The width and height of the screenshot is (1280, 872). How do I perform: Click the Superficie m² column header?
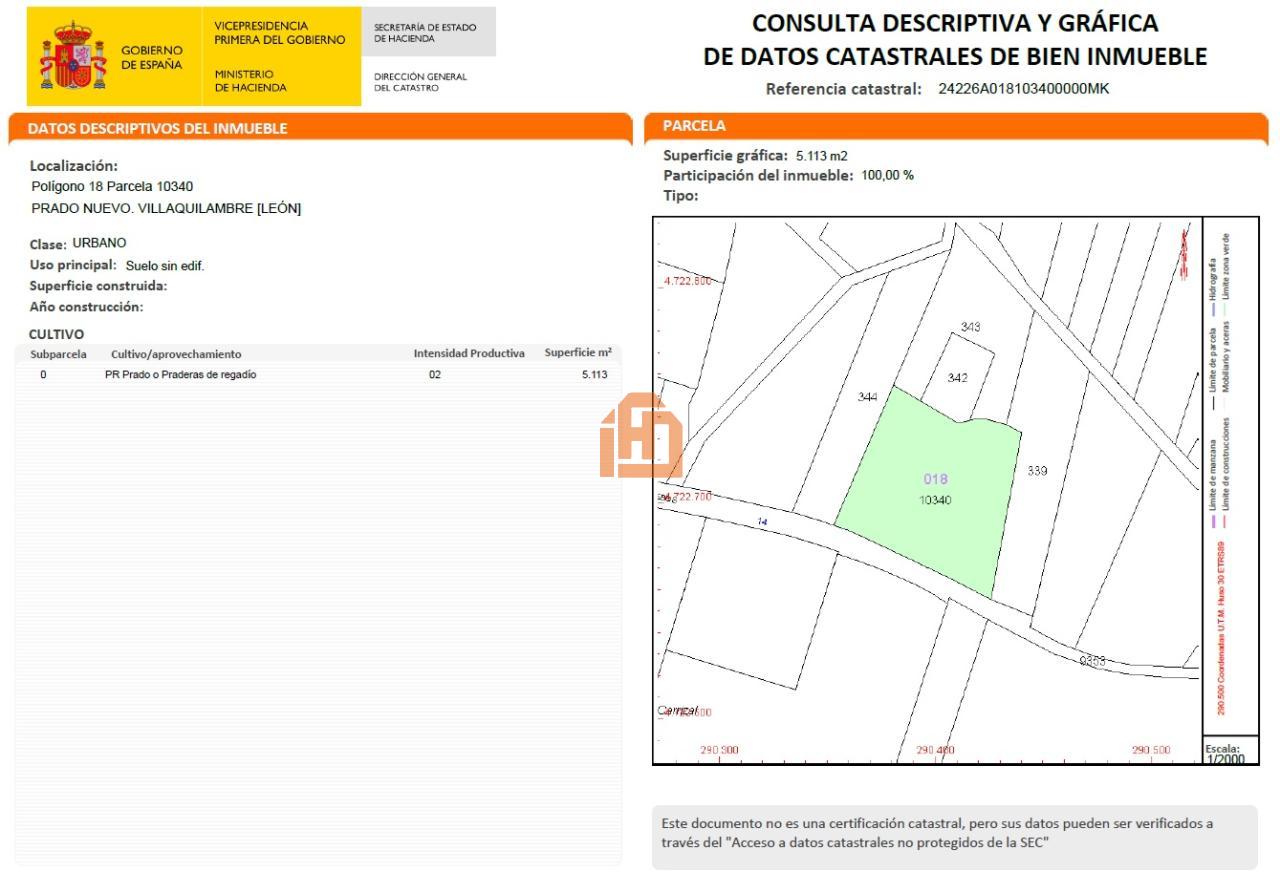pyautogui.click(x=577, y=353)
